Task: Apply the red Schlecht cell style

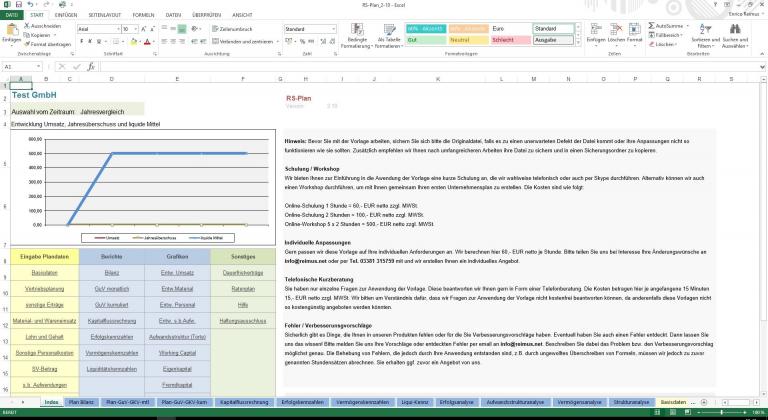Action: click(x=507, y=41)
